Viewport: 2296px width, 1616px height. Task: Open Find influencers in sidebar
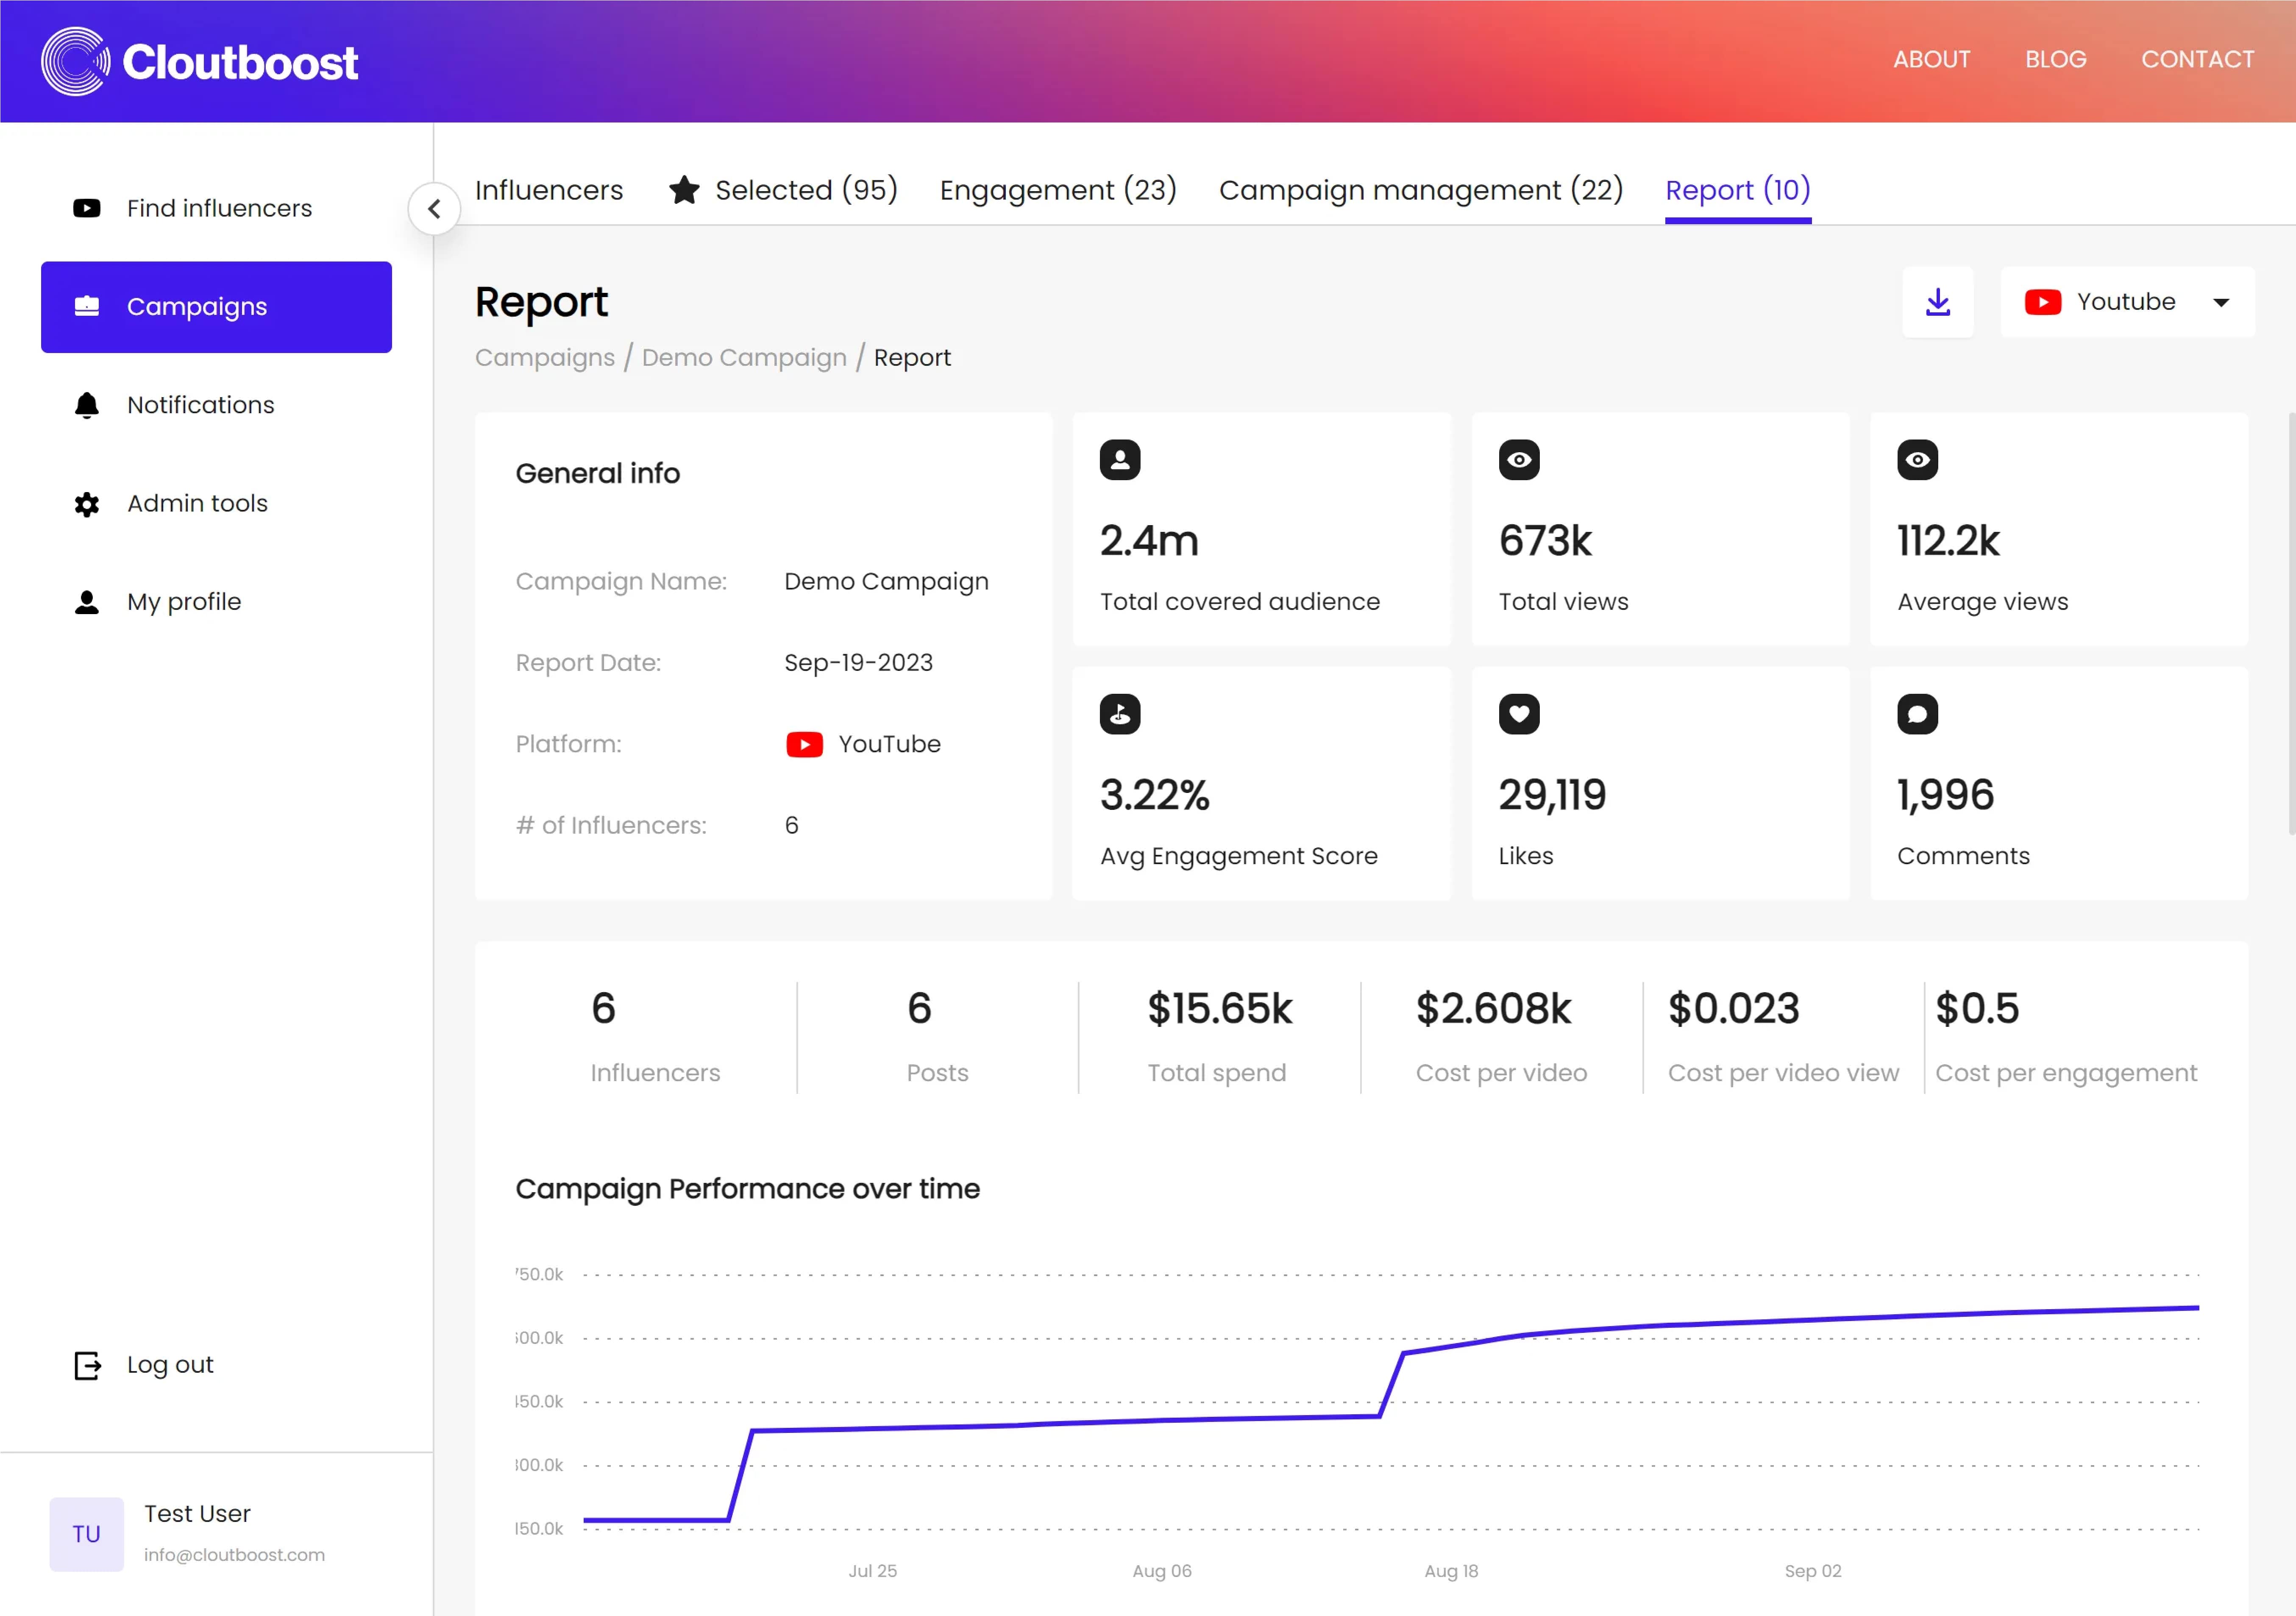tap(216, 208)
